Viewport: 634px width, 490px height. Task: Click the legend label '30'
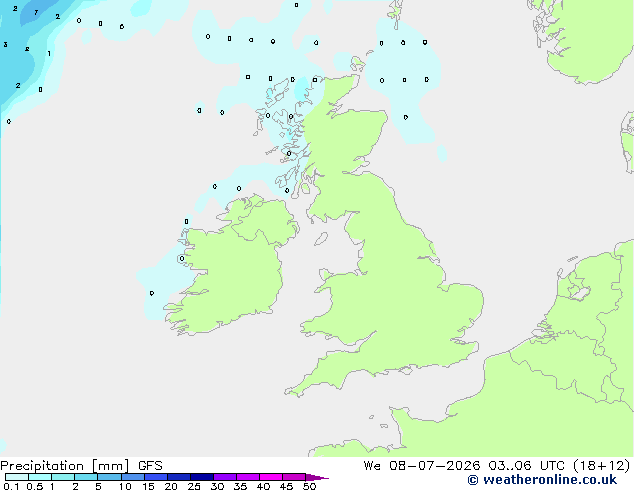click(x=217, y=486)
